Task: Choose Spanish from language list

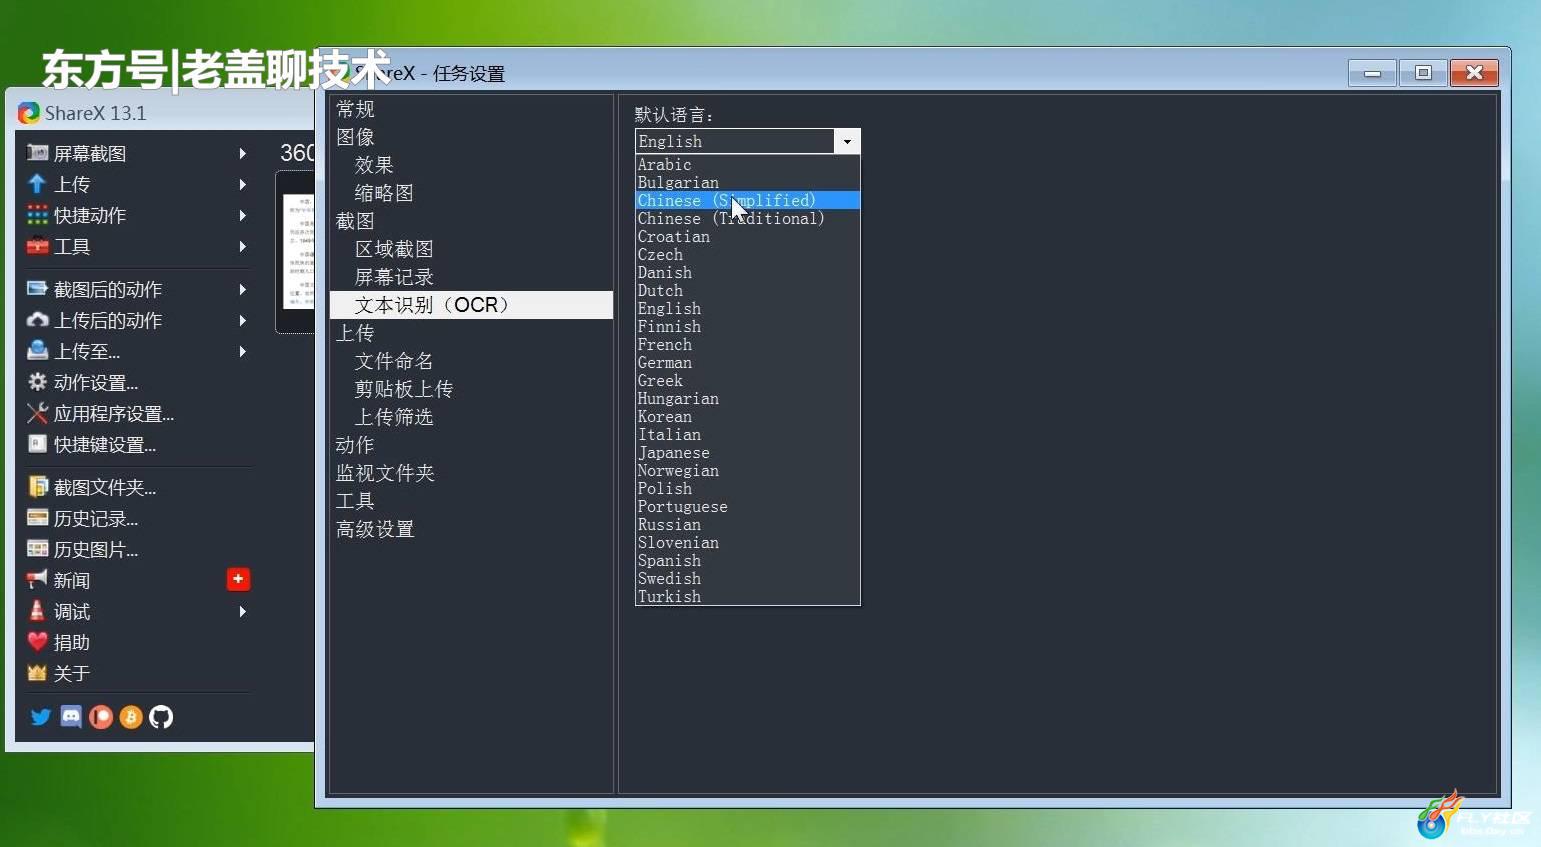Action: tap(747, 560)
